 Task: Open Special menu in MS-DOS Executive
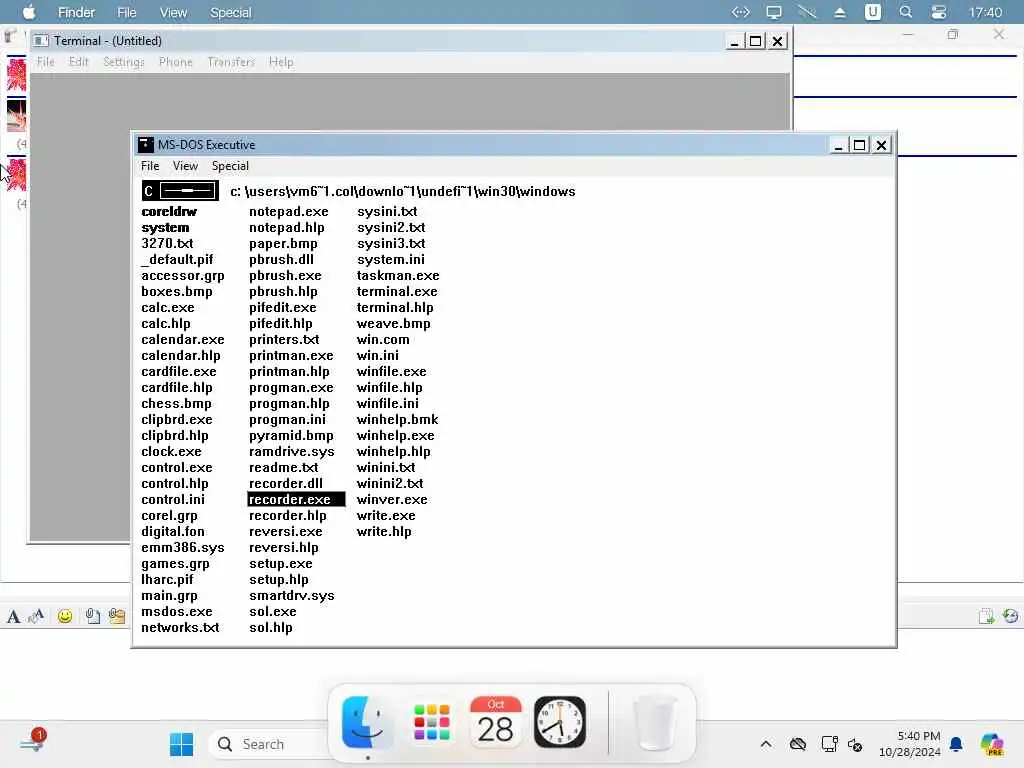click(230, 166)
